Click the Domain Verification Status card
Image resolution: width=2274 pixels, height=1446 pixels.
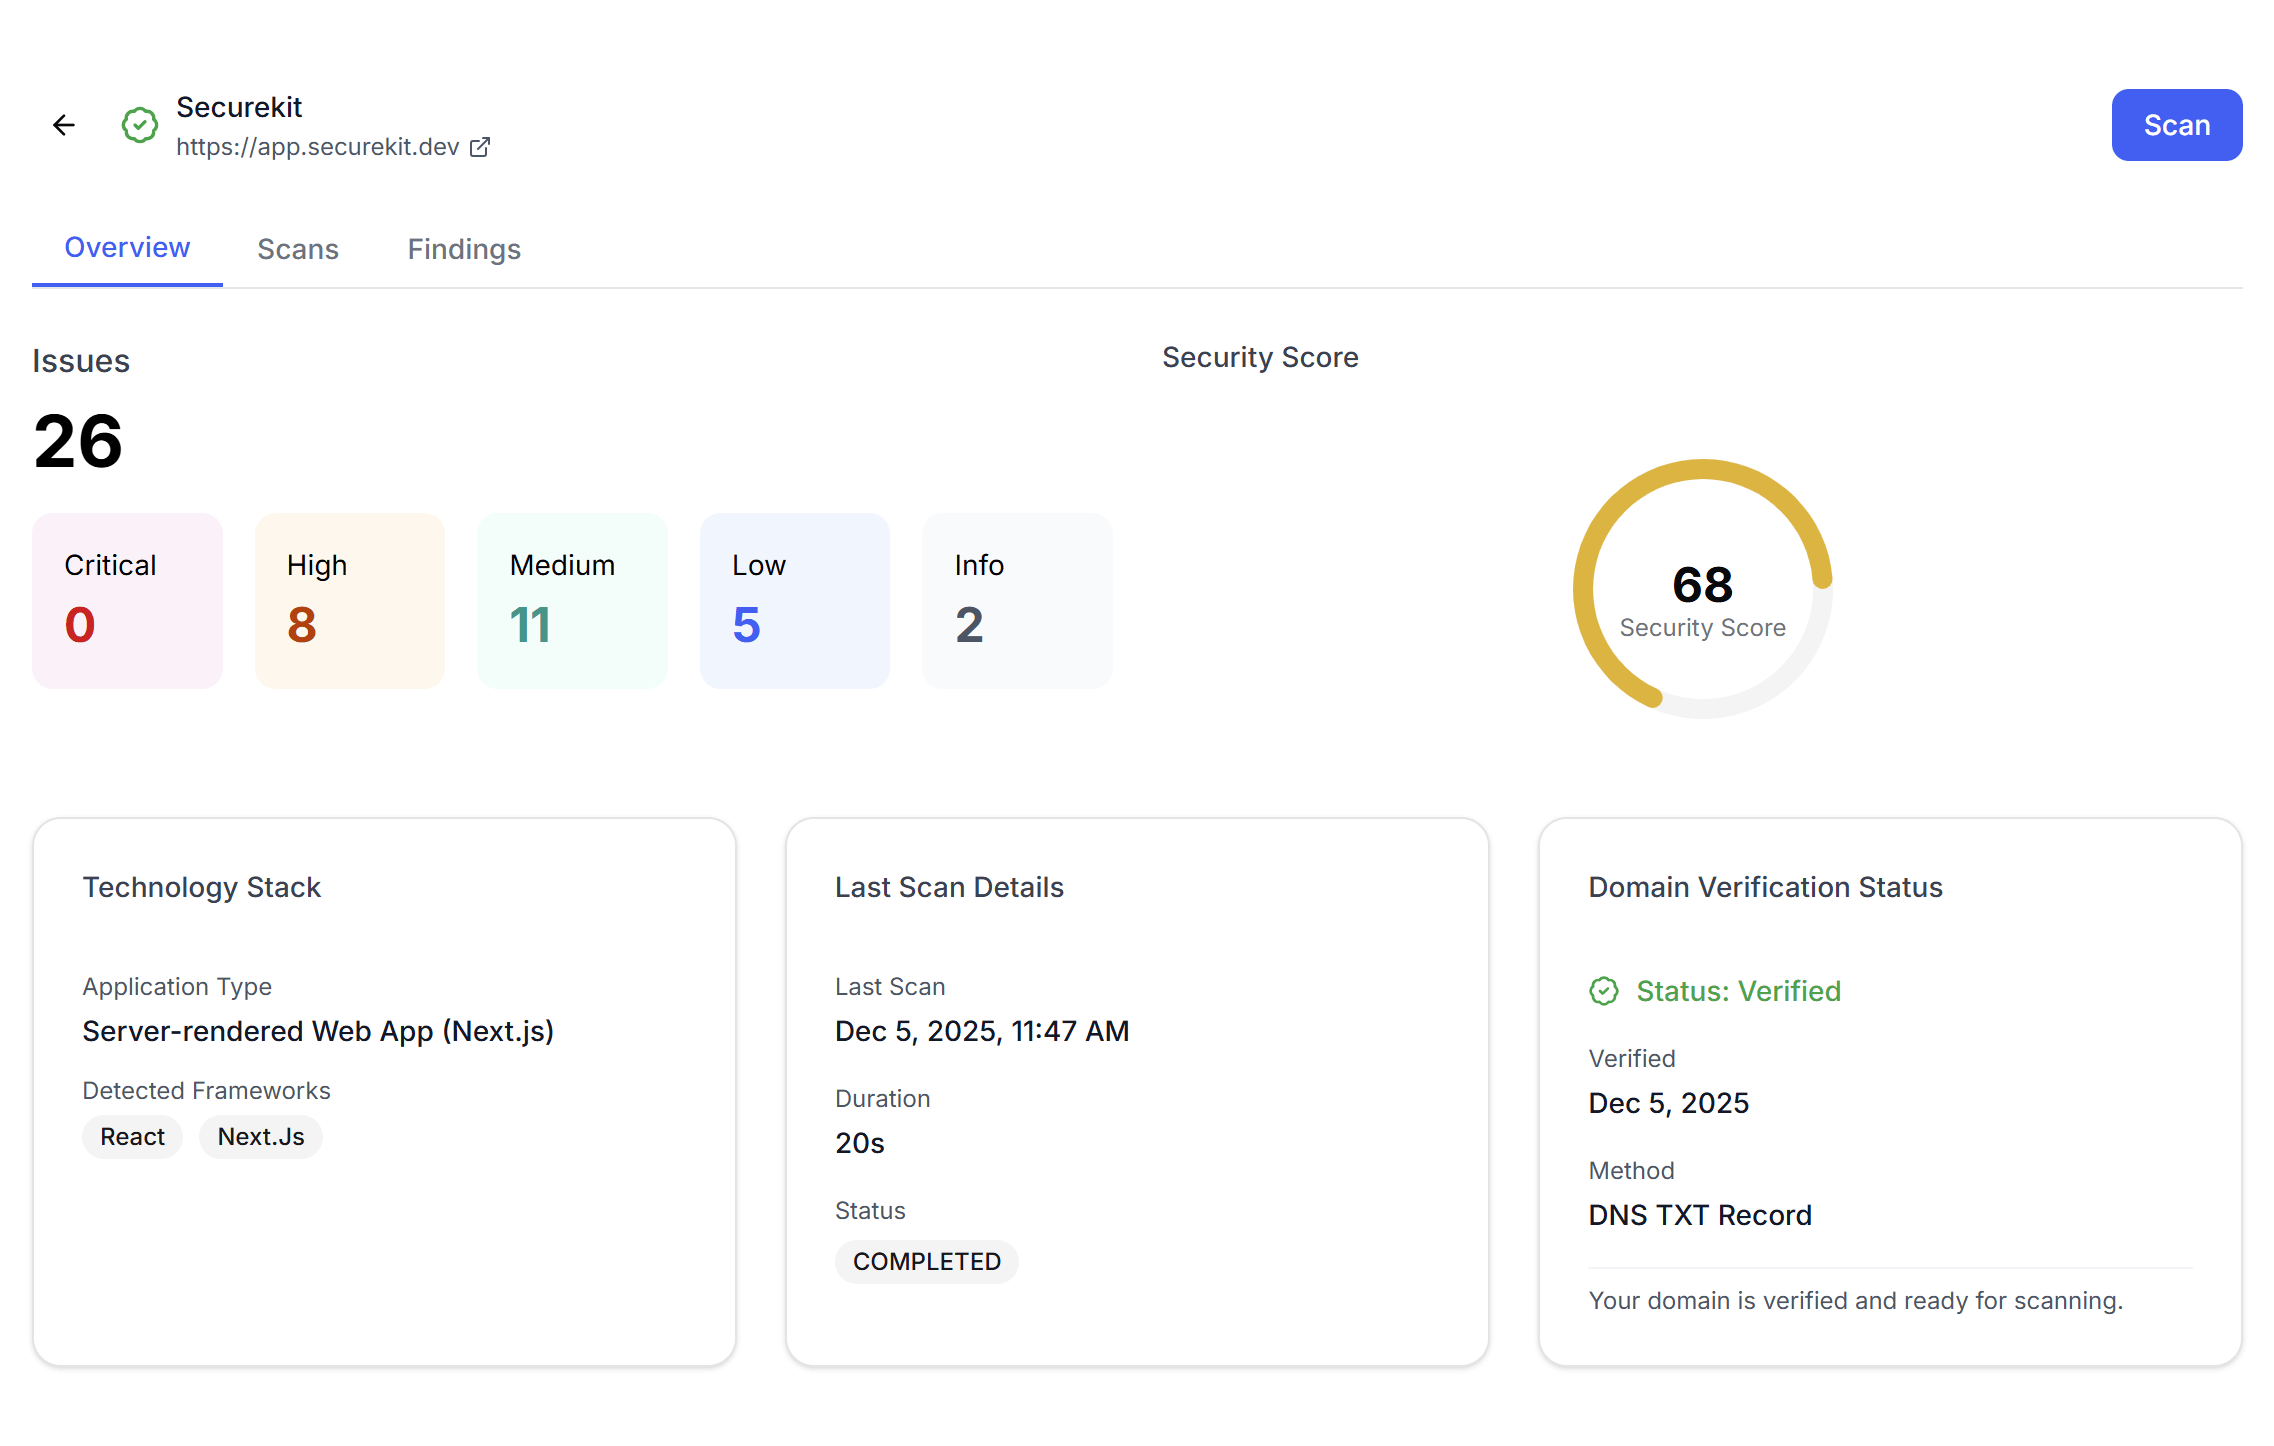coord(1889,1090)
